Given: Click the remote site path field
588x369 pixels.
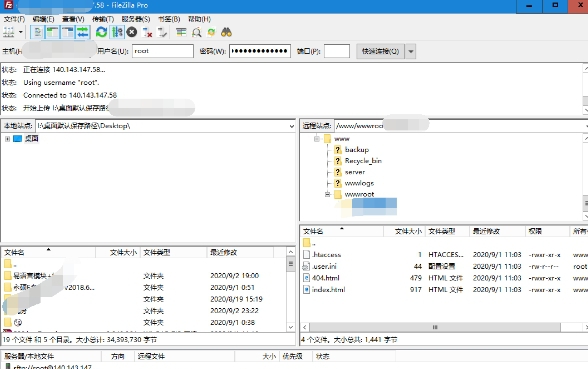Looking at the screenshot, I should pos(459,126).
